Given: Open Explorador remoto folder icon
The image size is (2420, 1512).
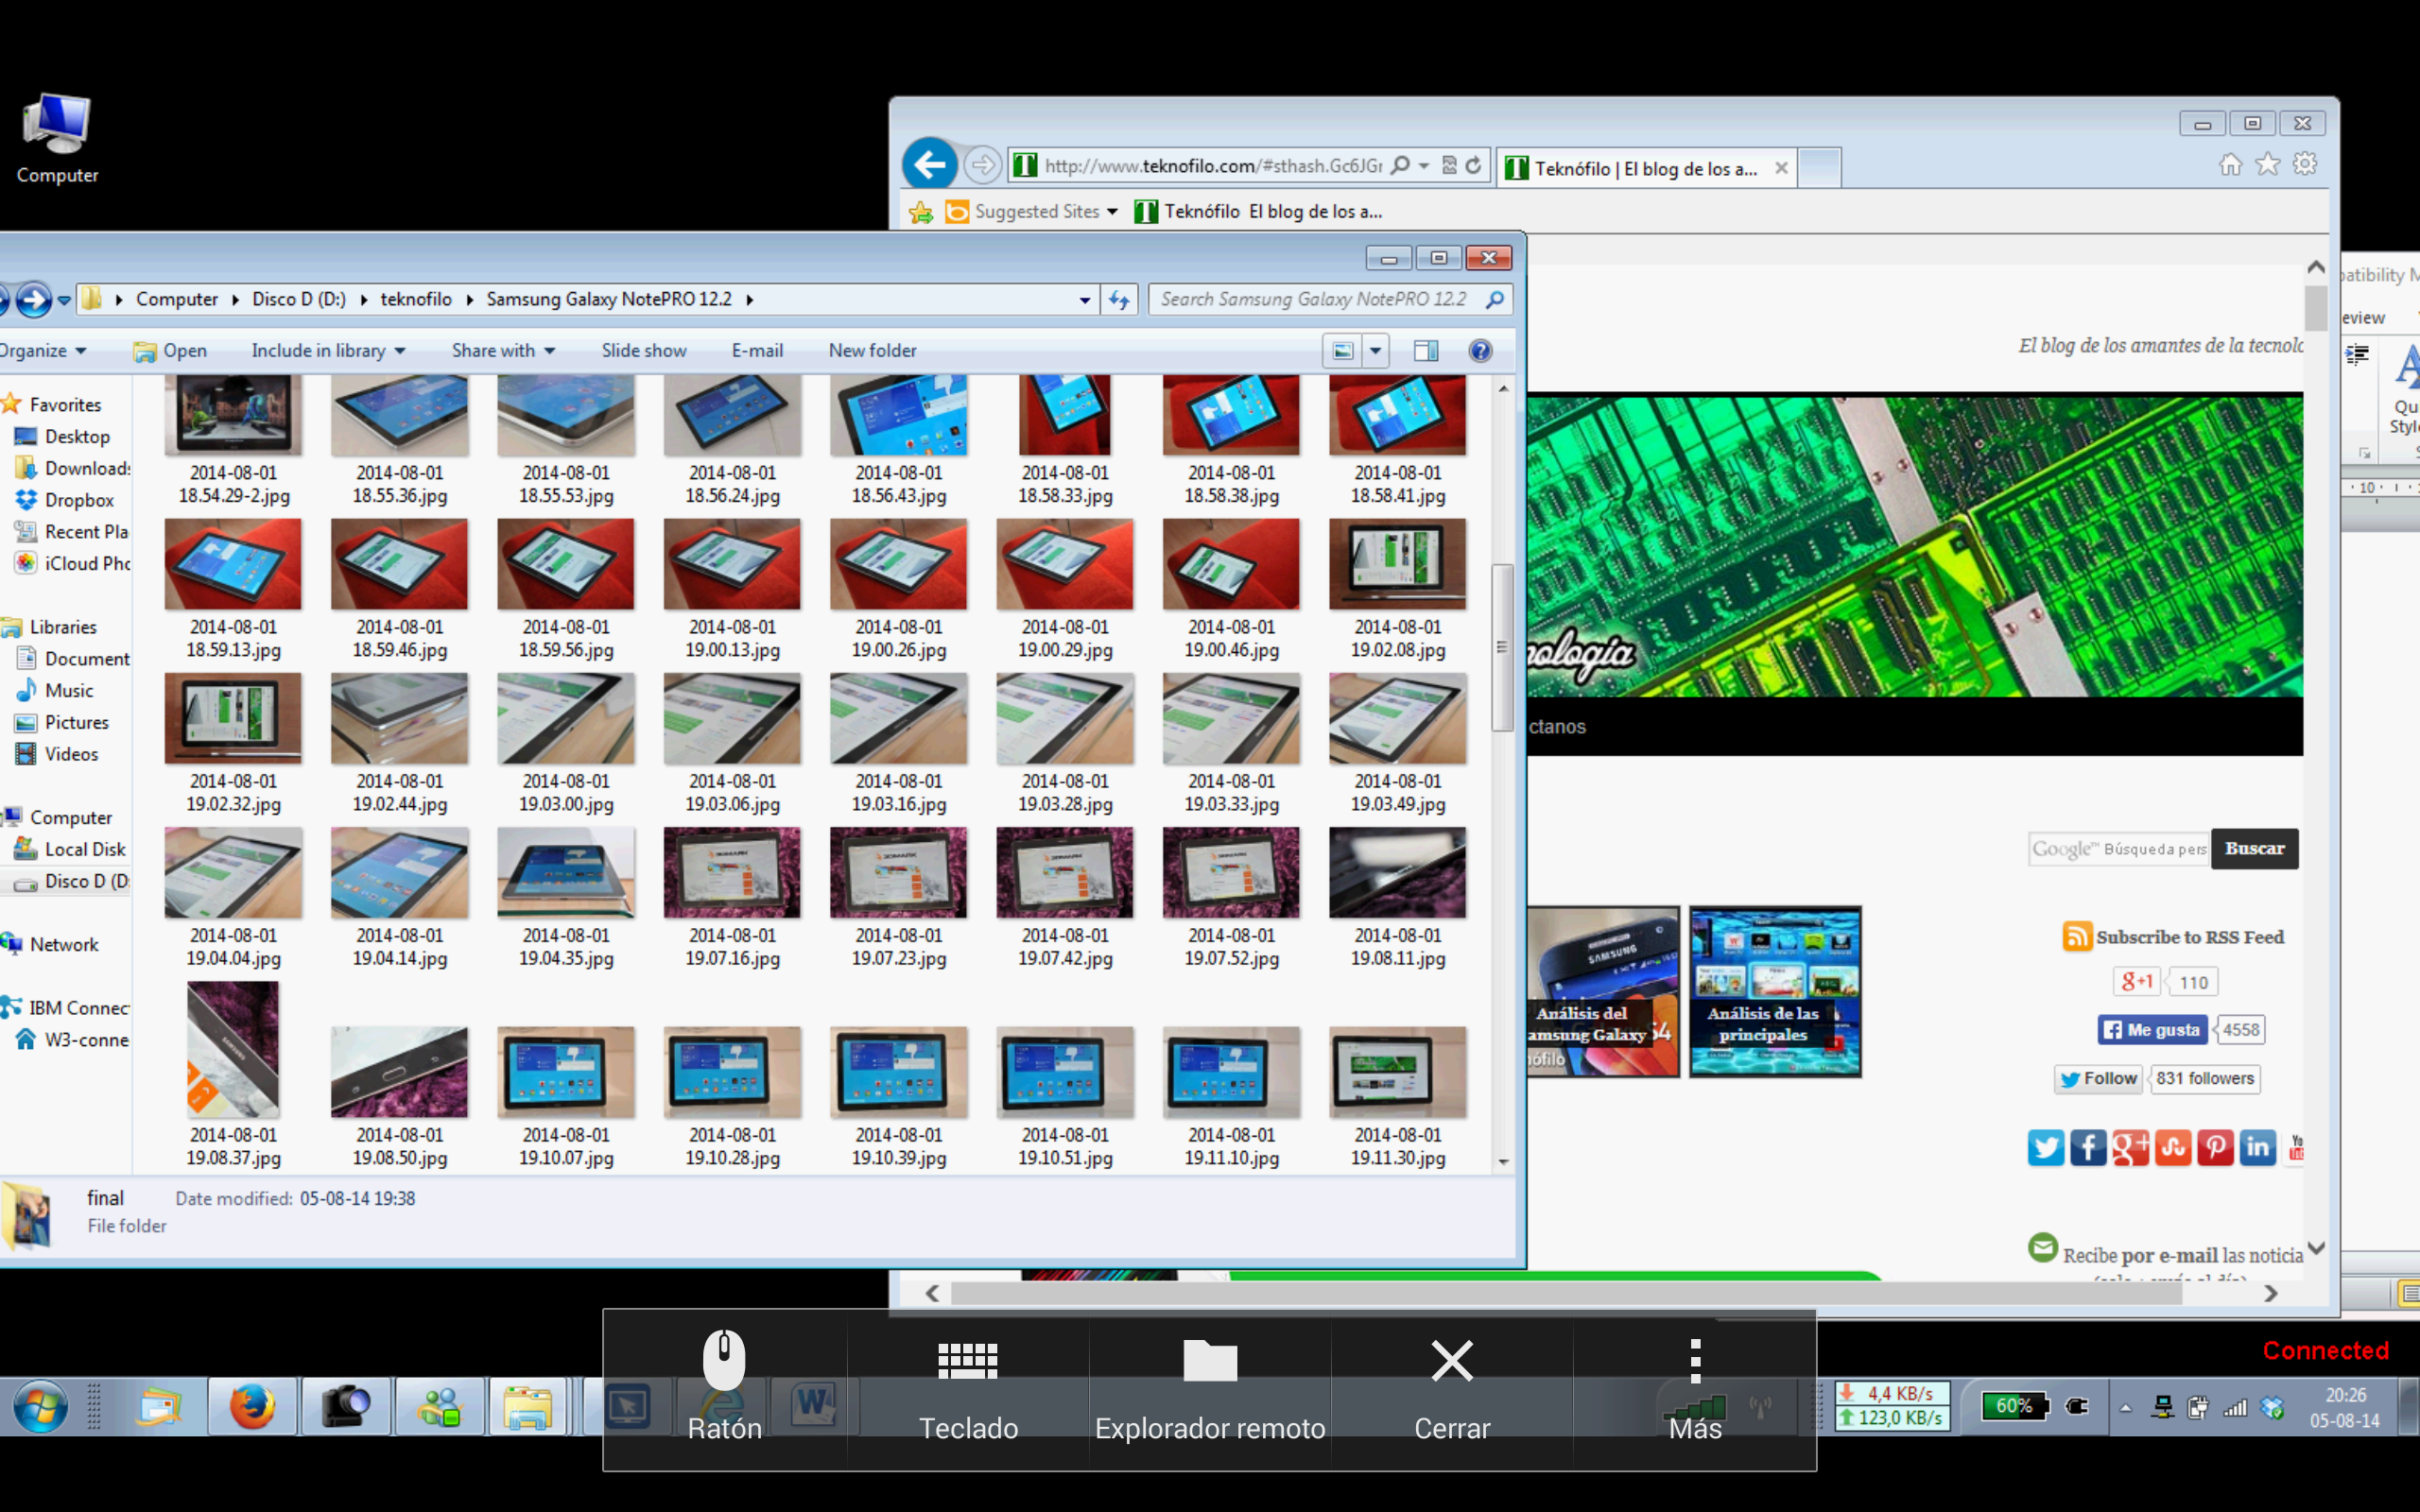Looking at the screenshot, I should (1209, 1361).
